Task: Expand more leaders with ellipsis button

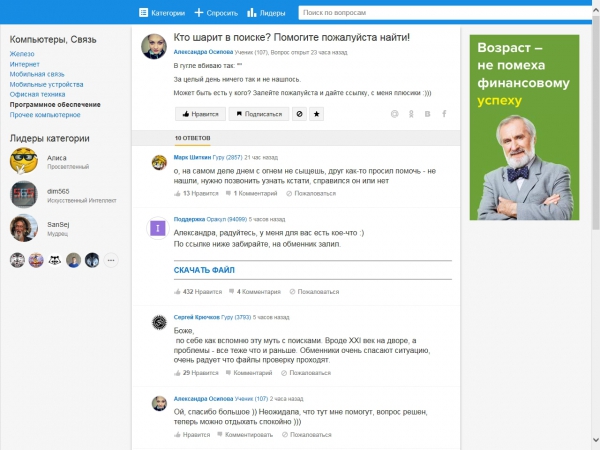Action: tap(111, 260)
